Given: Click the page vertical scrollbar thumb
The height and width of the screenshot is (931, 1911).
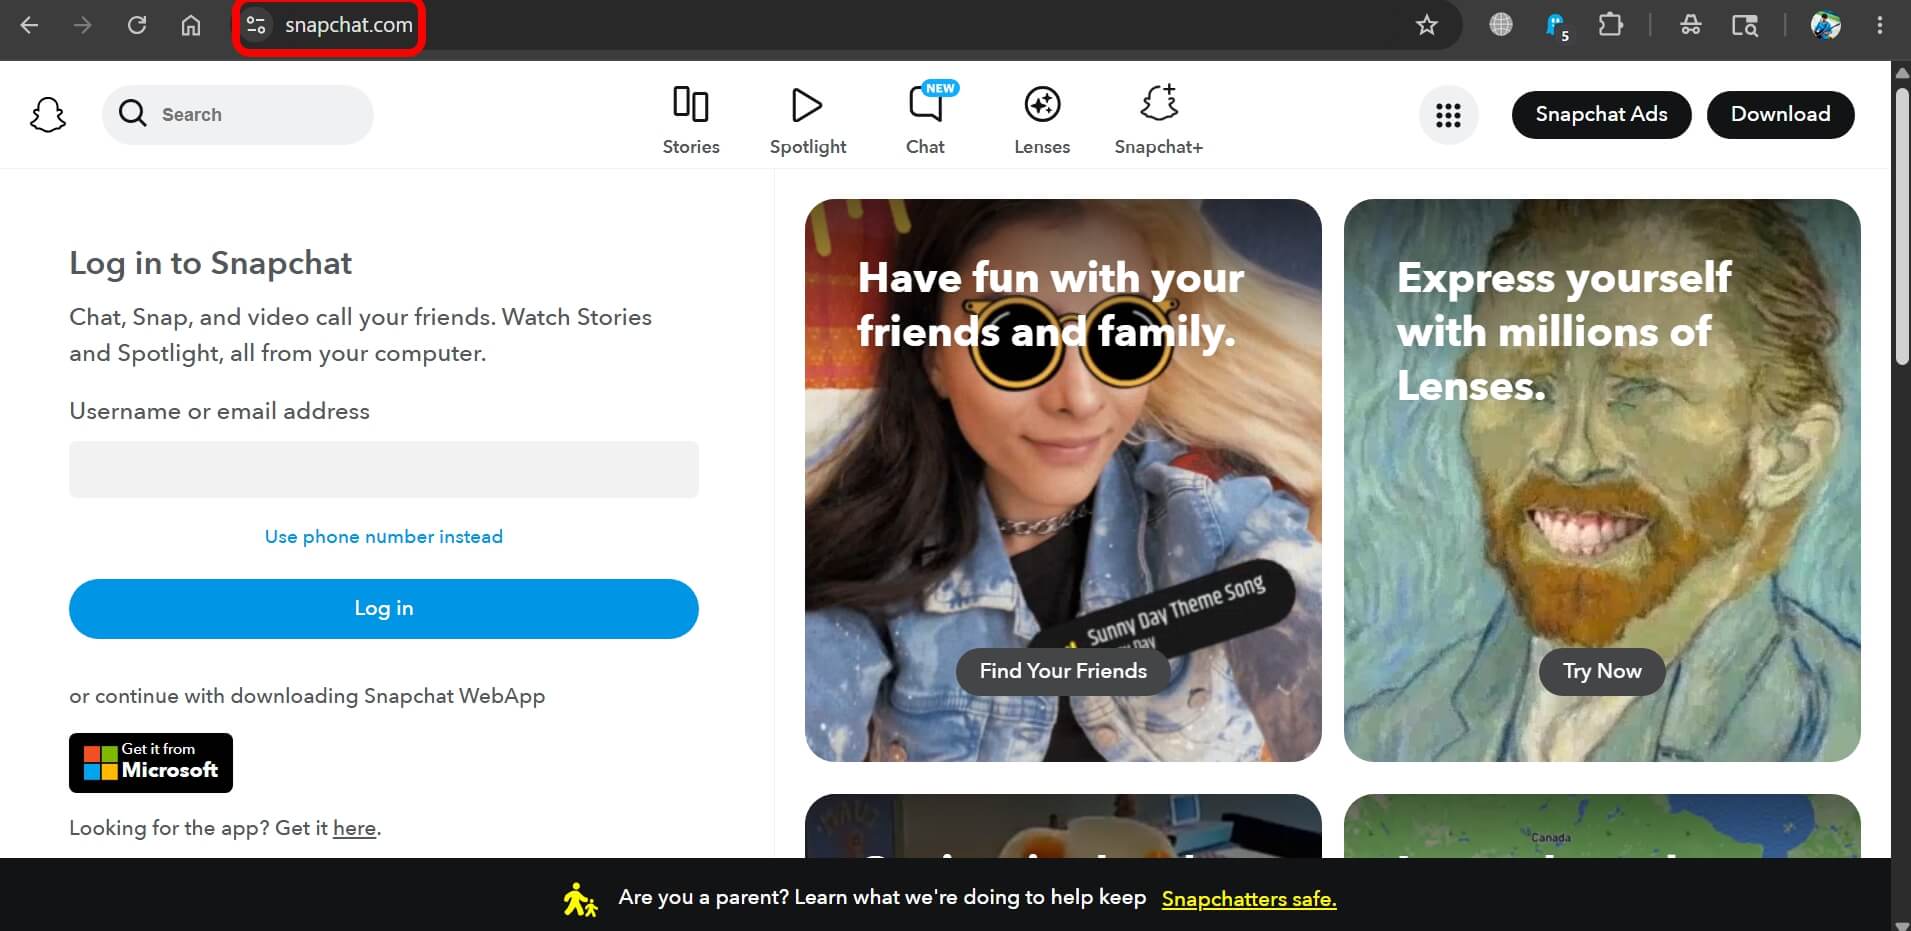Looking at the screenshot, I should (1902, 228).
